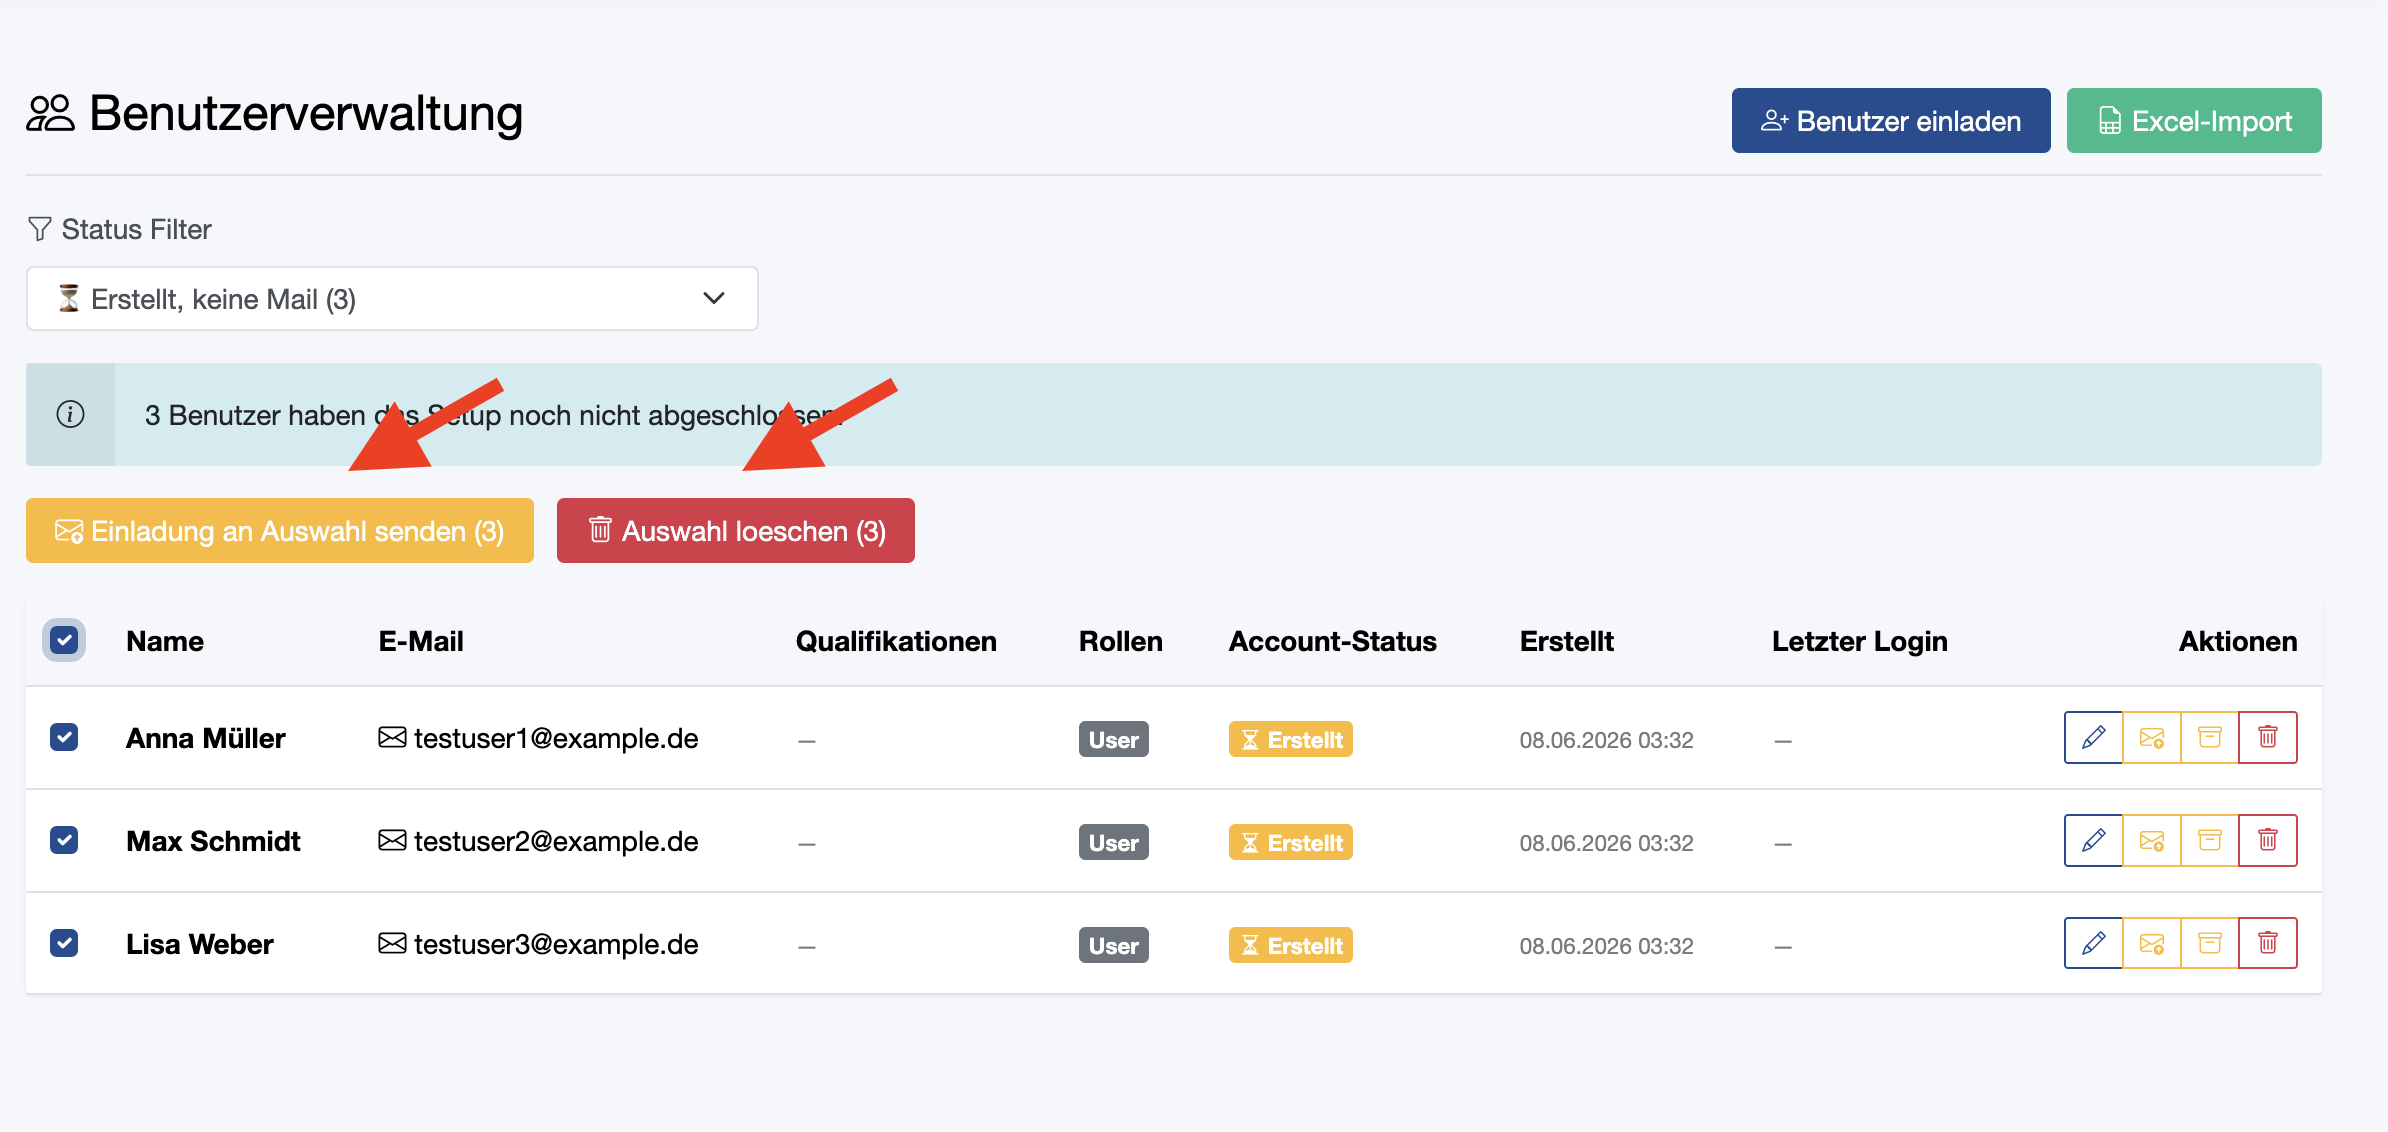Click the Benutzerverwaltung users icon
Viewport: 2388px width, 1132px height.
(x=50, y=113)
